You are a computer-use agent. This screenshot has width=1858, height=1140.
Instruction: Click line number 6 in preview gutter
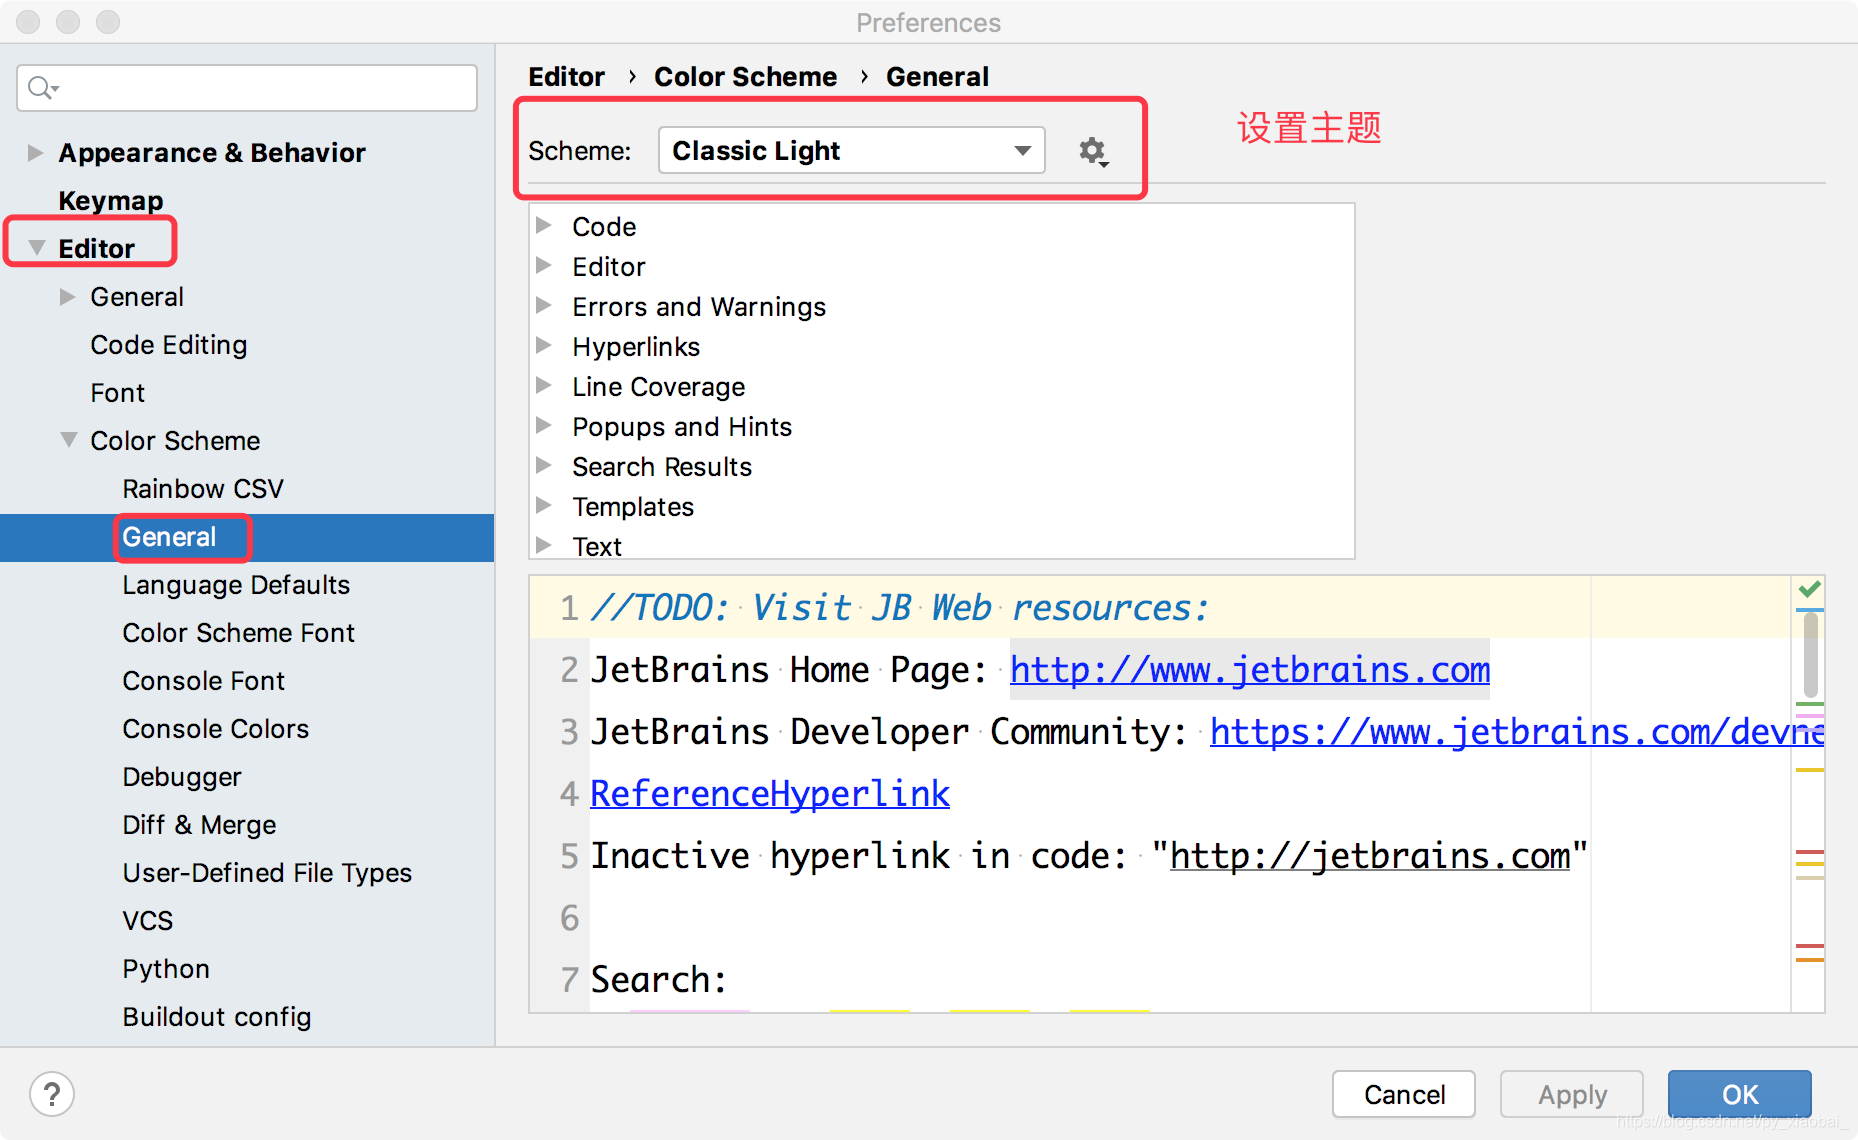[x=569, y=917]
